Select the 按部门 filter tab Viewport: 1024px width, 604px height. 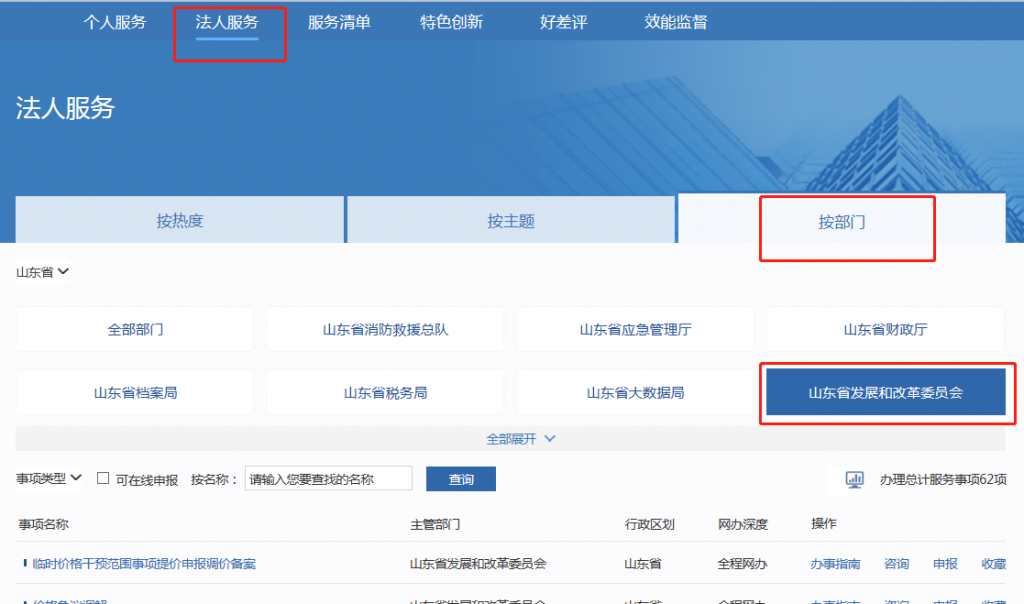pyautogui.click(x=842, y=221)
